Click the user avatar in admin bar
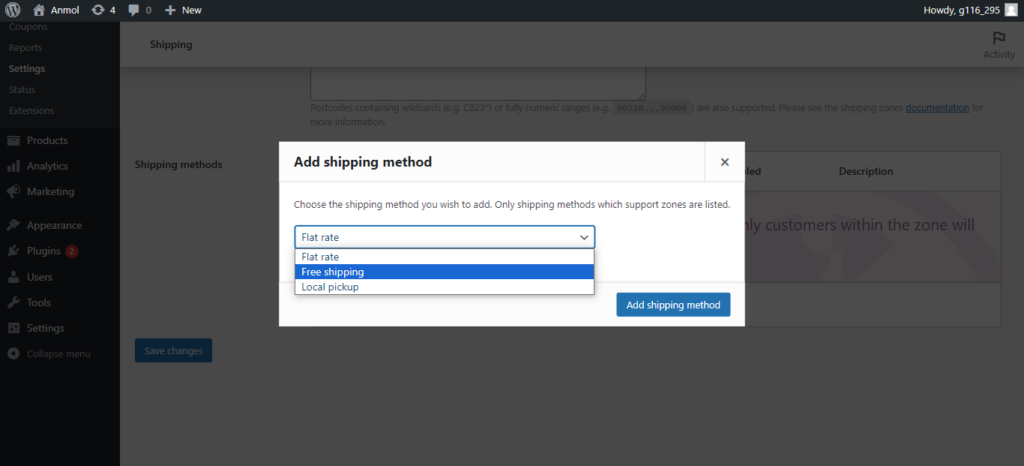Image resolution: width=1024 pixels, height=466 pixels. point(1011,10)
